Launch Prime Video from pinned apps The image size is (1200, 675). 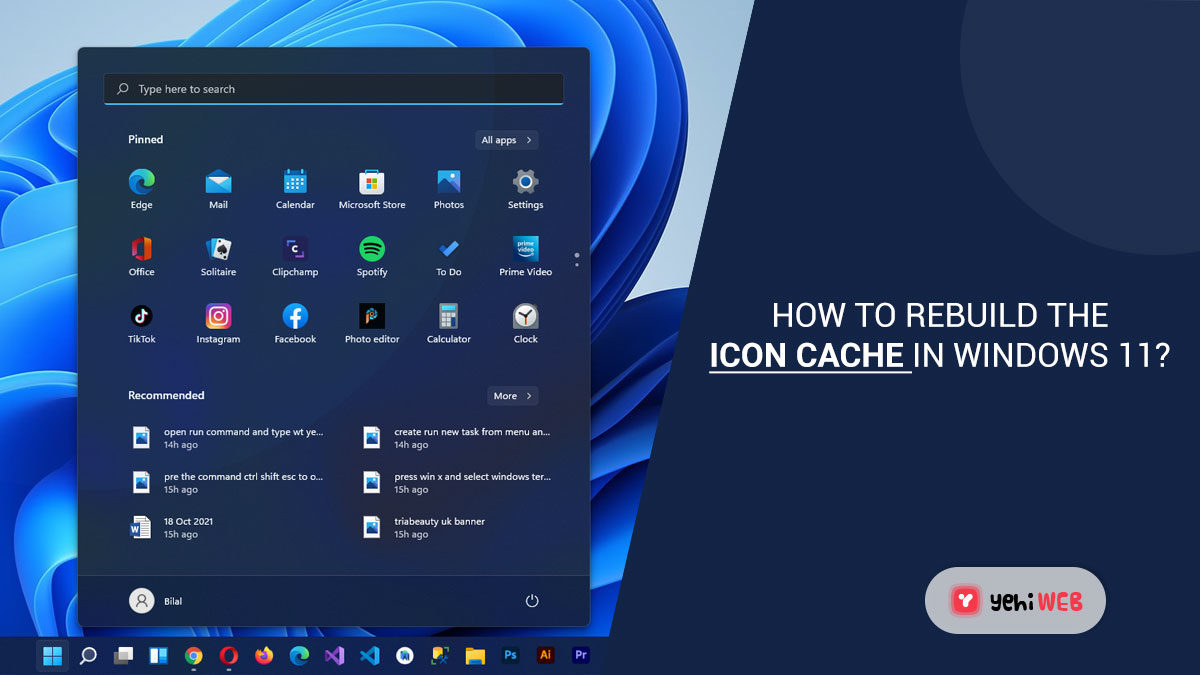[x=525, y=250]
